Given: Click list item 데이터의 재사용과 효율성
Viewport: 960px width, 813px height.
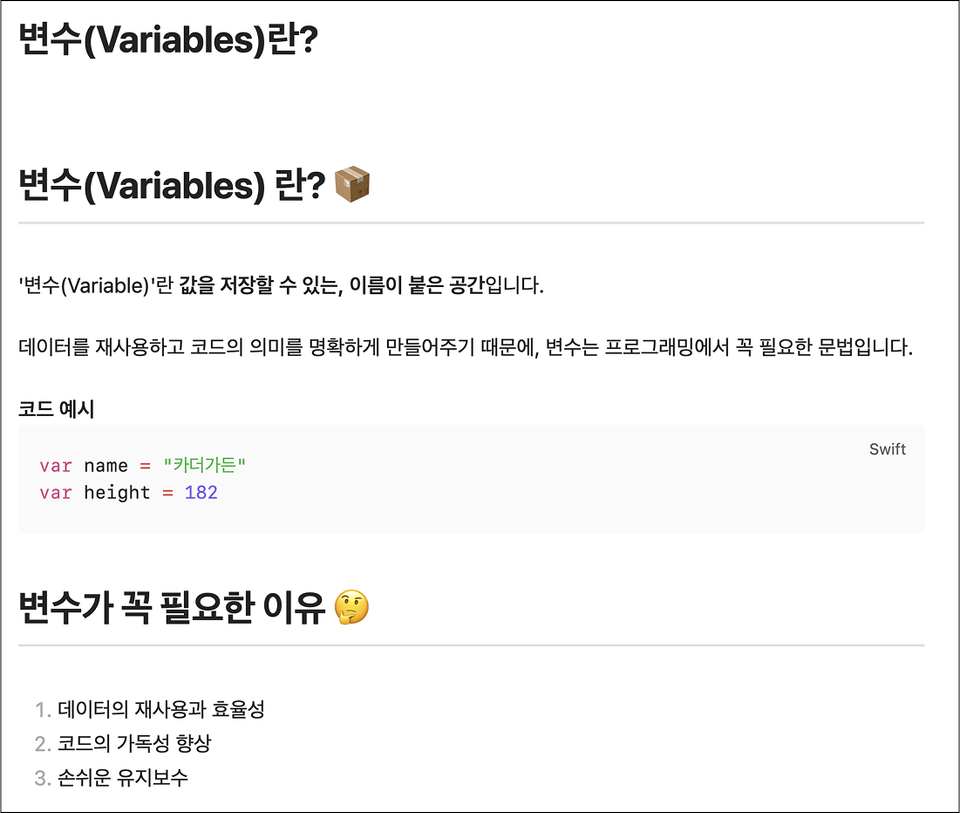Looking at the screenshot, I should tap(161, 710).
